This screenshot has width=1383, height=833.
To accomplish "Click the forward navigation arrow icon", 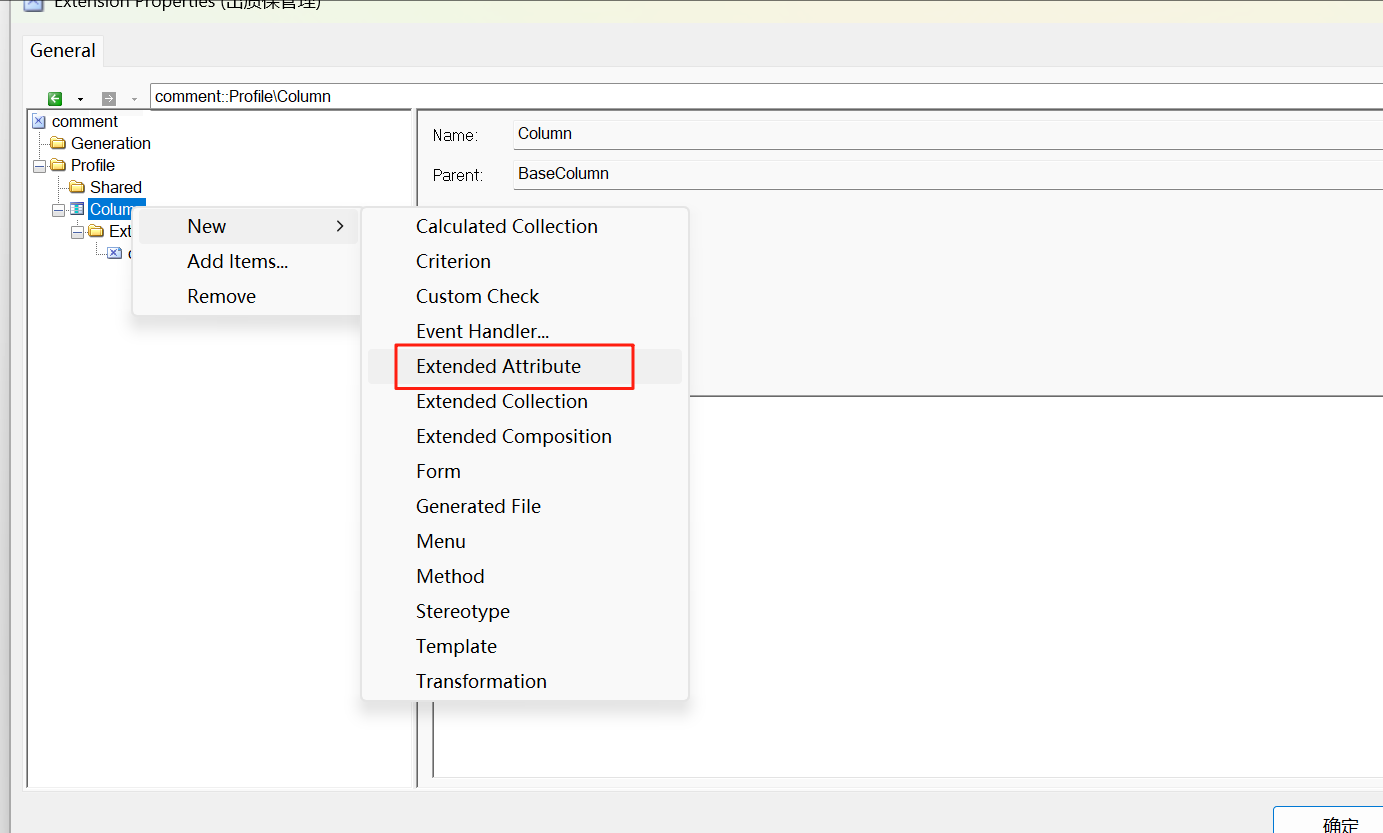I will pyautogui.click(x=108, y=98).
